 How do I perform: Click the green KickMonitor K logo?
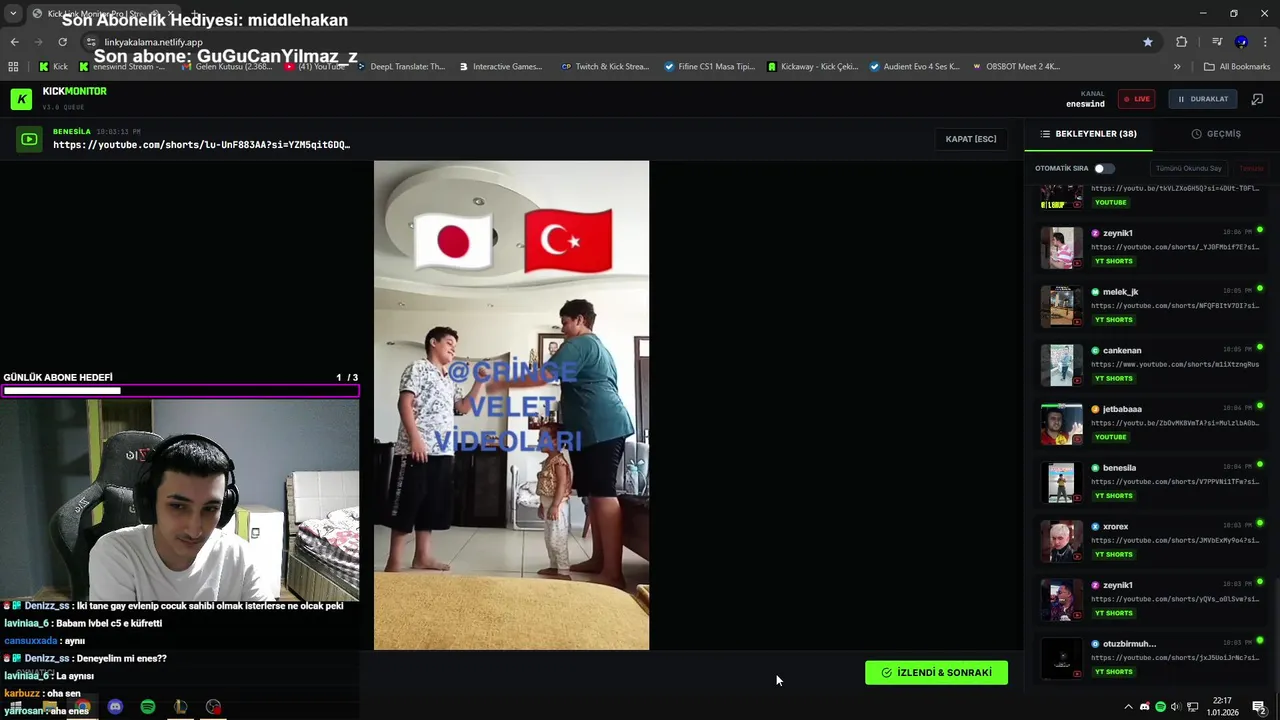click(x=21, y=99)
